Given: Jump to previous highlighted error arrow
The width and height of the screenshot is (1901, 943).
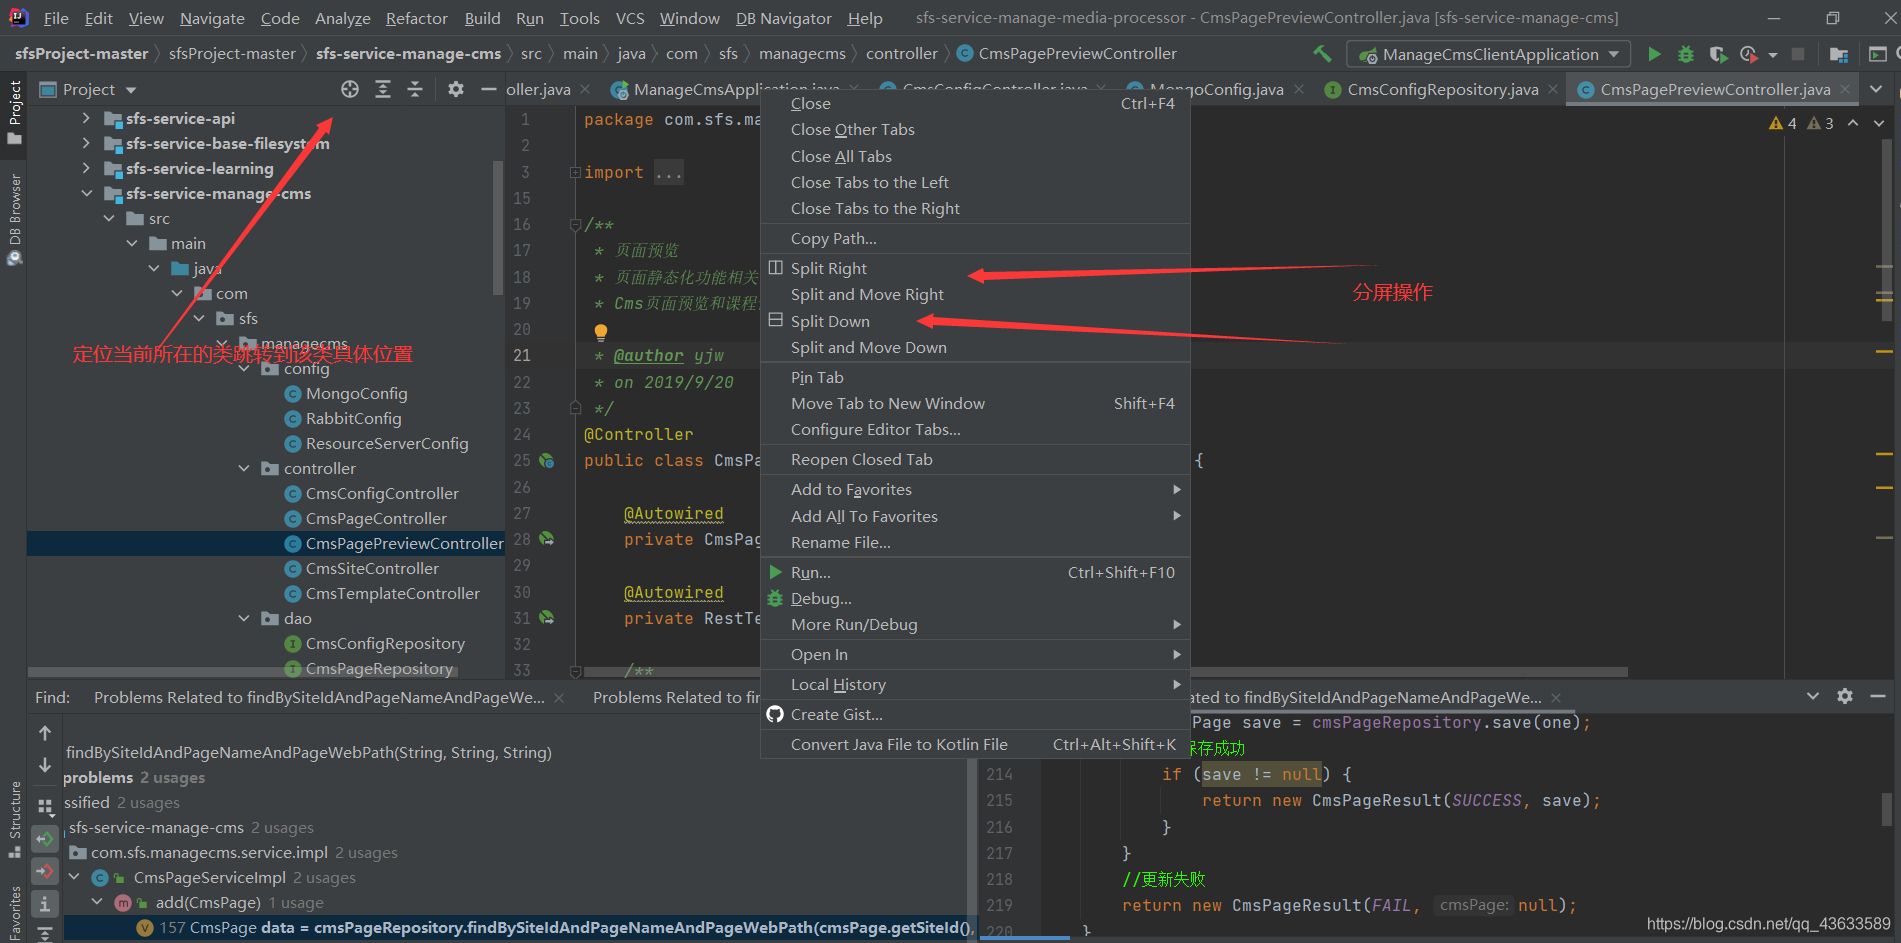Looking at the screenshot, I should point(1853,123).
